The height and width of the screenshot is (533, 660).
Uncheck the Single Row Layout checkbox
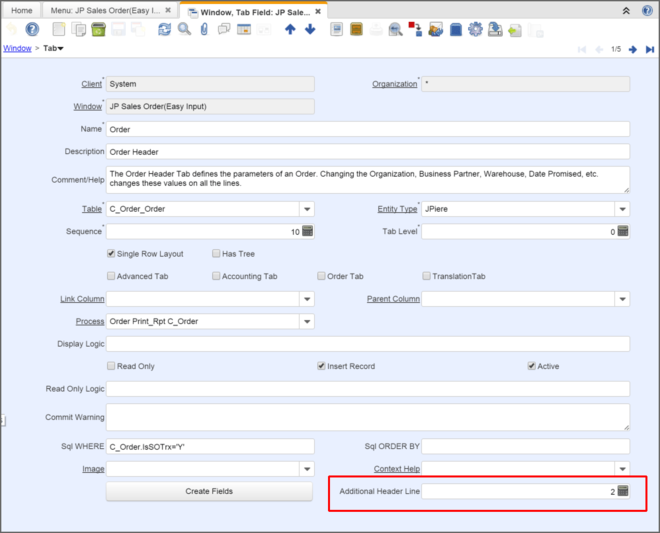click(x=111, y=254)
